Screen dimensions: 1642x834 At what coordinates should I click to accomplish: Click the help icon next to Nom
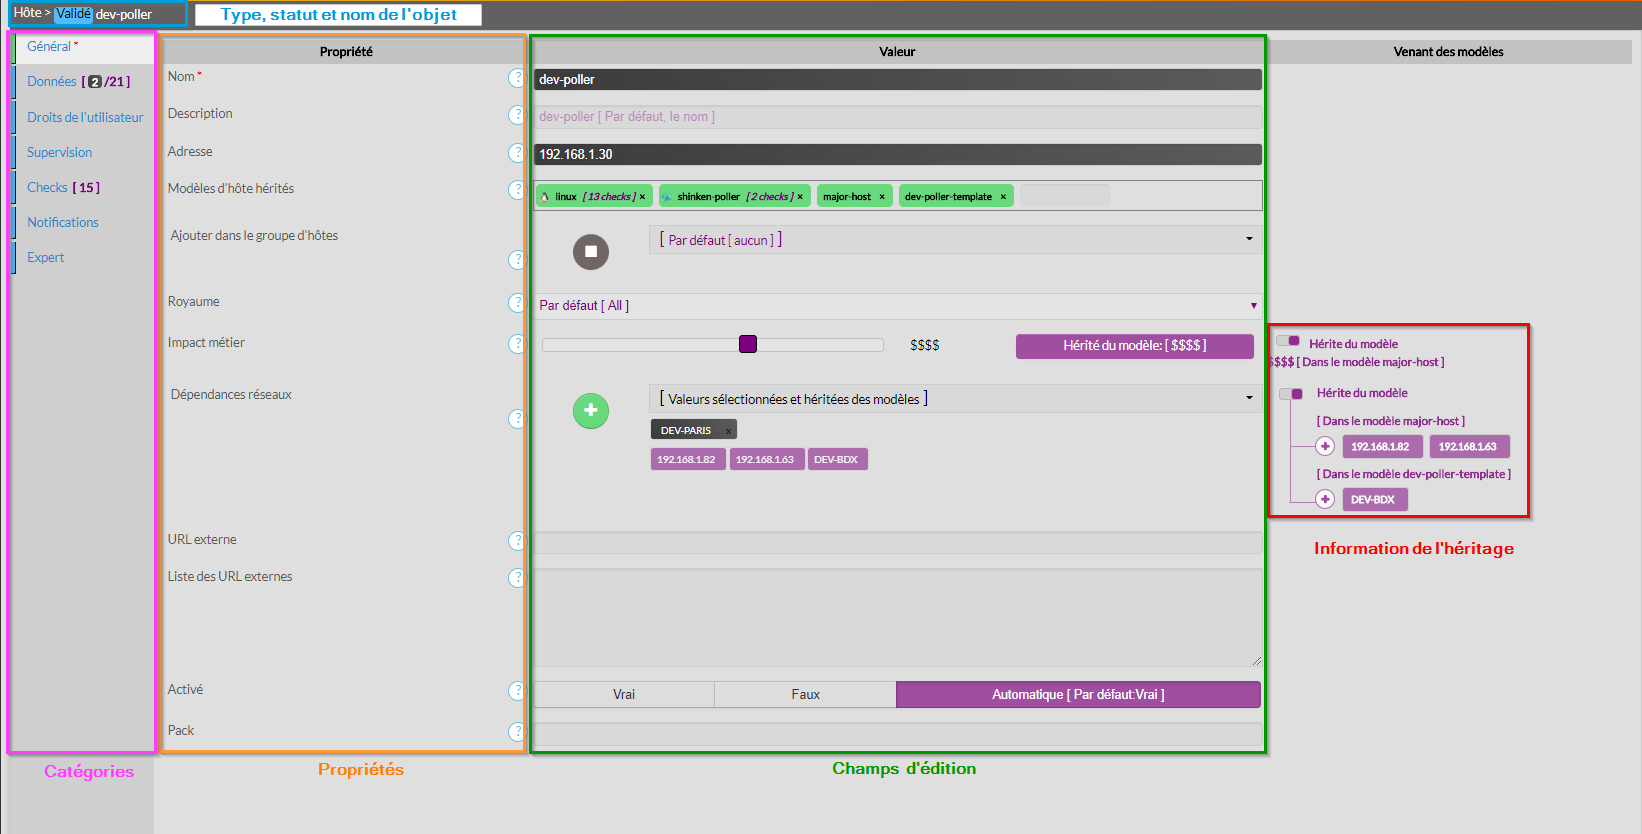click(x=516, y=78)
